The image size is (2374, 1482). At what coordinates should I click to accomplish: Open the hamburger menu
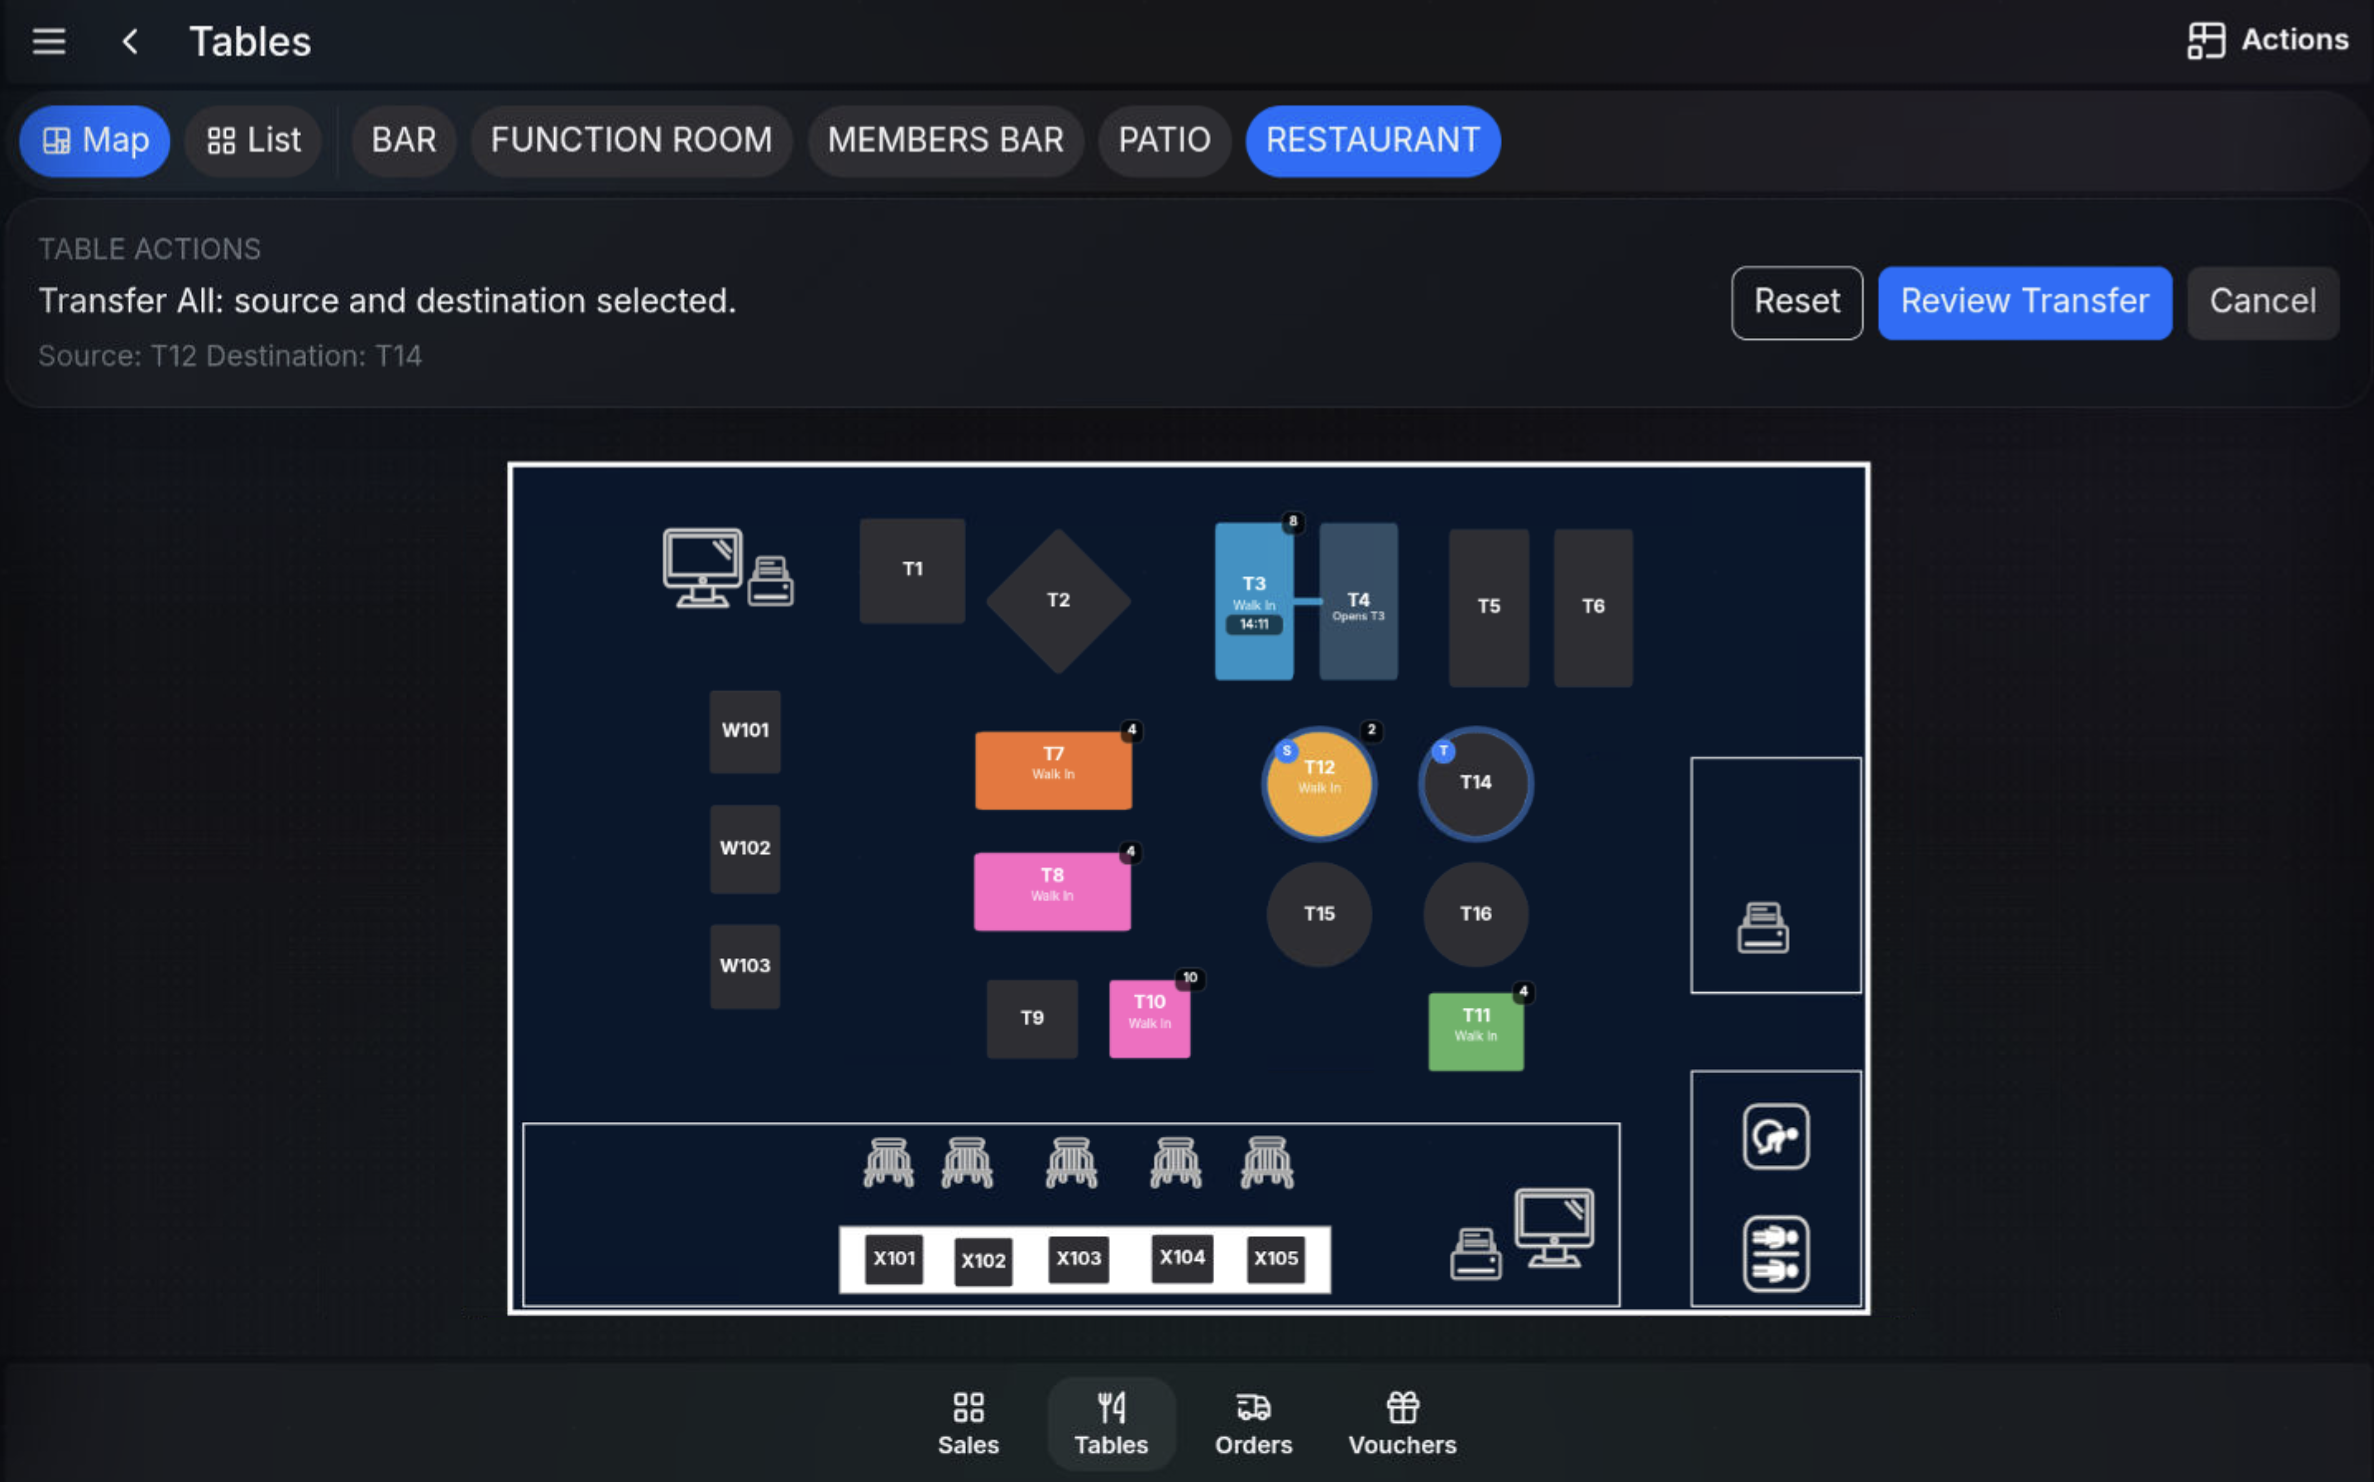48,41
